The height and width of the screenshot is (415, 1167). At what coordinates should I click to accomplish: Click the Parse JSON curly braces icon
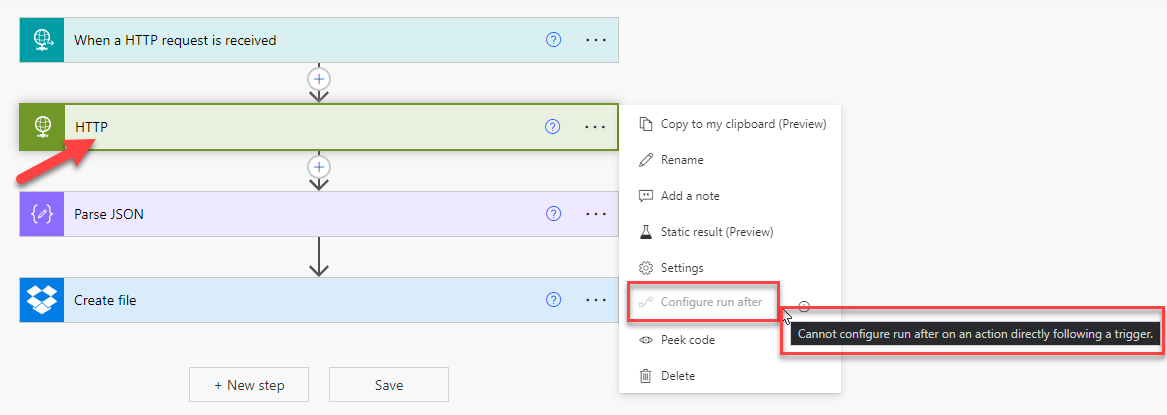click(x=42, y=214)
